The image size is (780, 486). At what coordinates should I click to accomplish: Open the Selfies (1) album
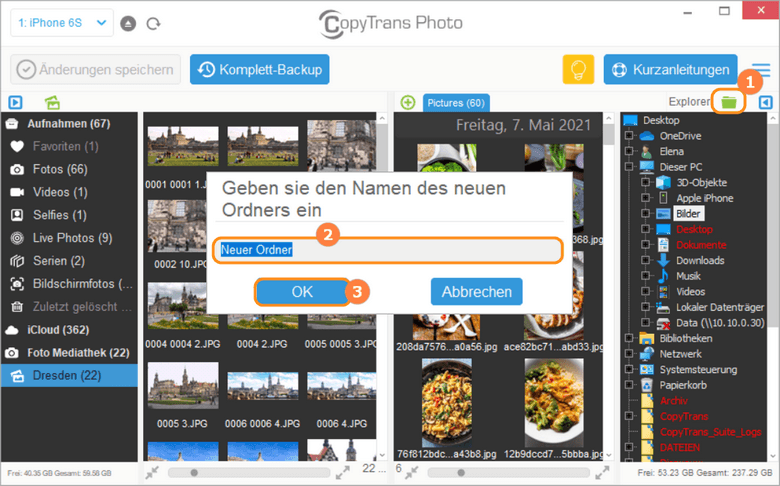(x=69, y=215)
